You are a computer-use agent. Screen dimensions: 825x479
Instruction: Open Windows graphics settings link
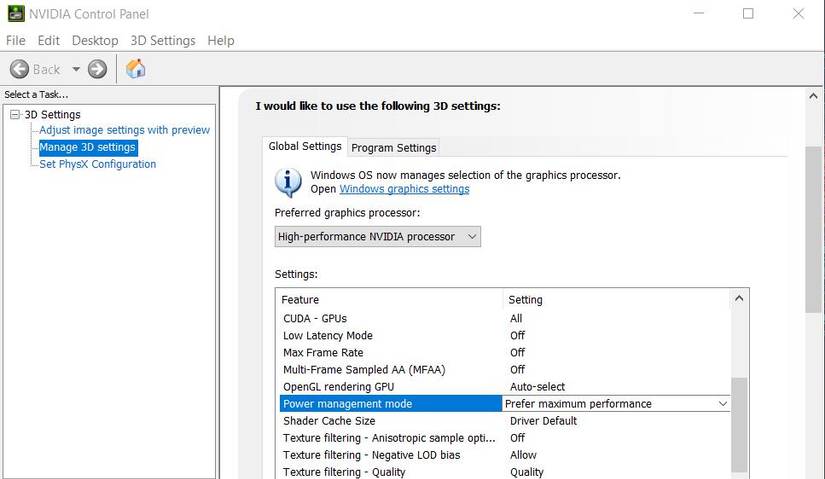(404, 189)
